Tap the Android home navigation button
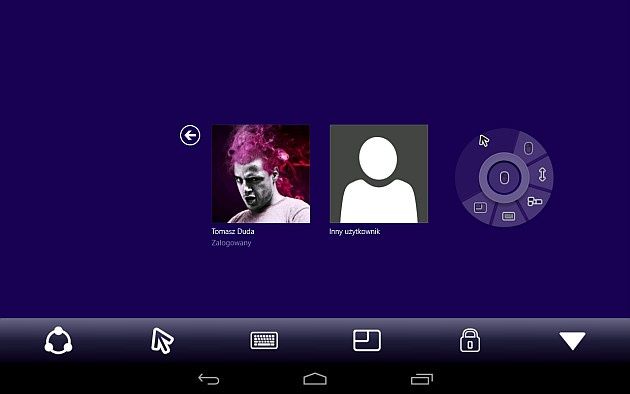 315,379
